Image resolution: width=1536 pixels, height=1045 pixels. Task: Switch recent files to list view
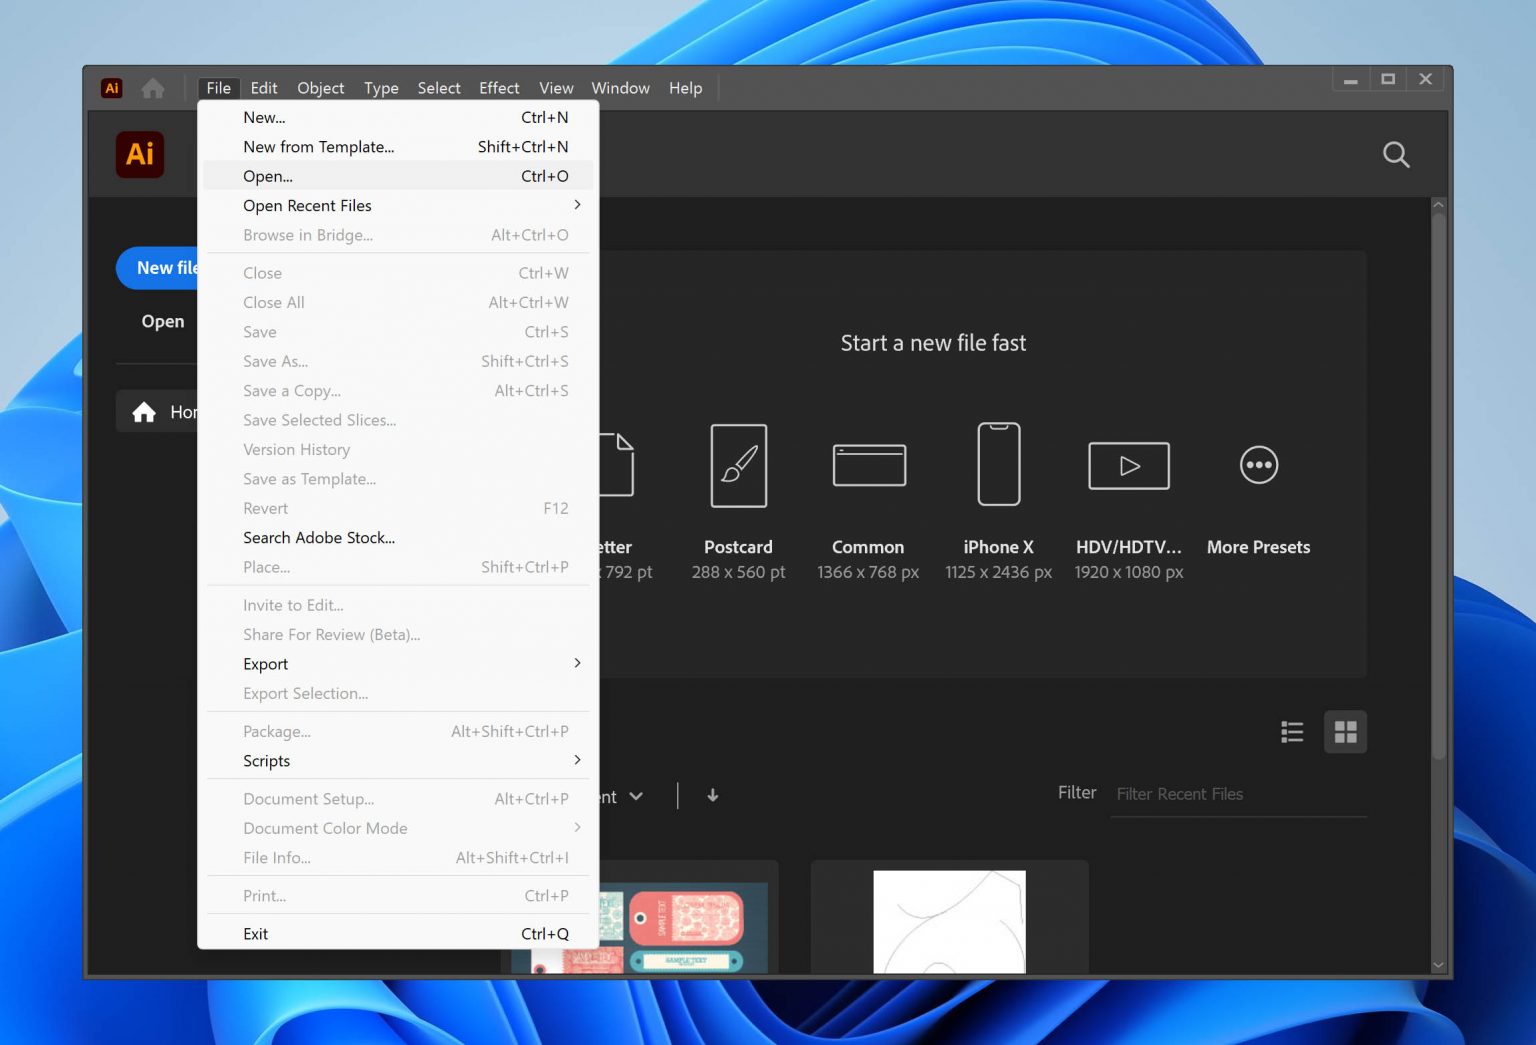(1291, 731)
